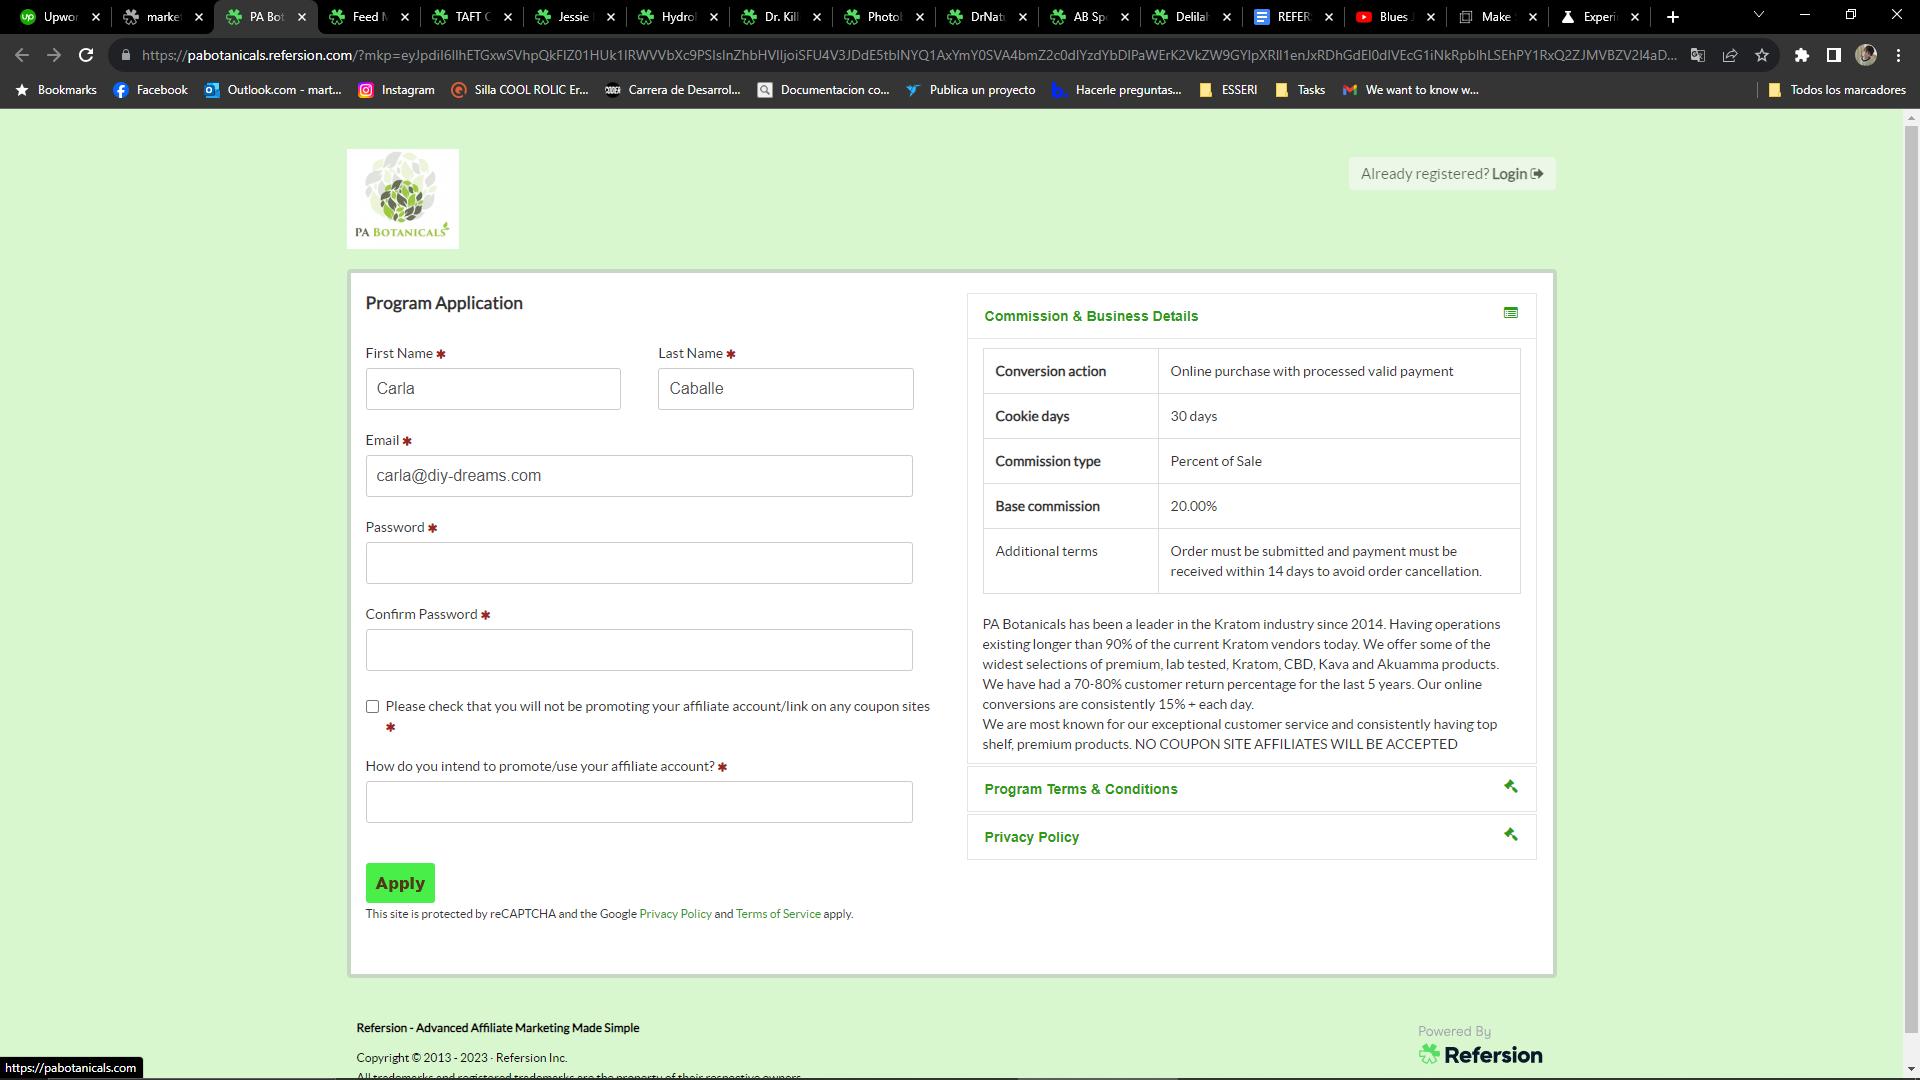Open the Tasks bookmarks folder
Screen dimensions: 1920x1080
[1300, 90]
